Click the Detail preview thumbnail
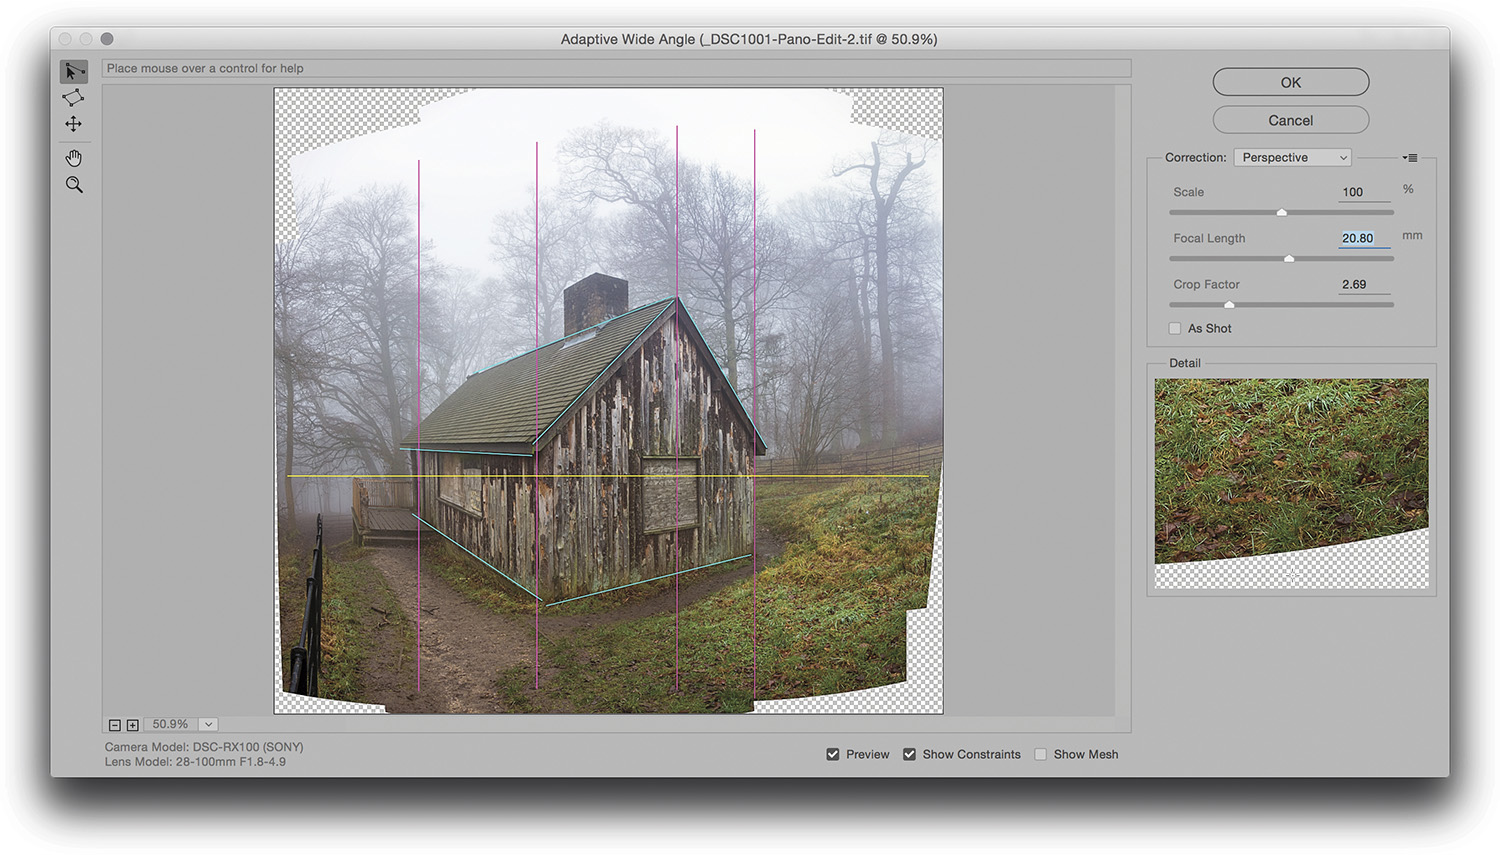 pos(1291,483)
